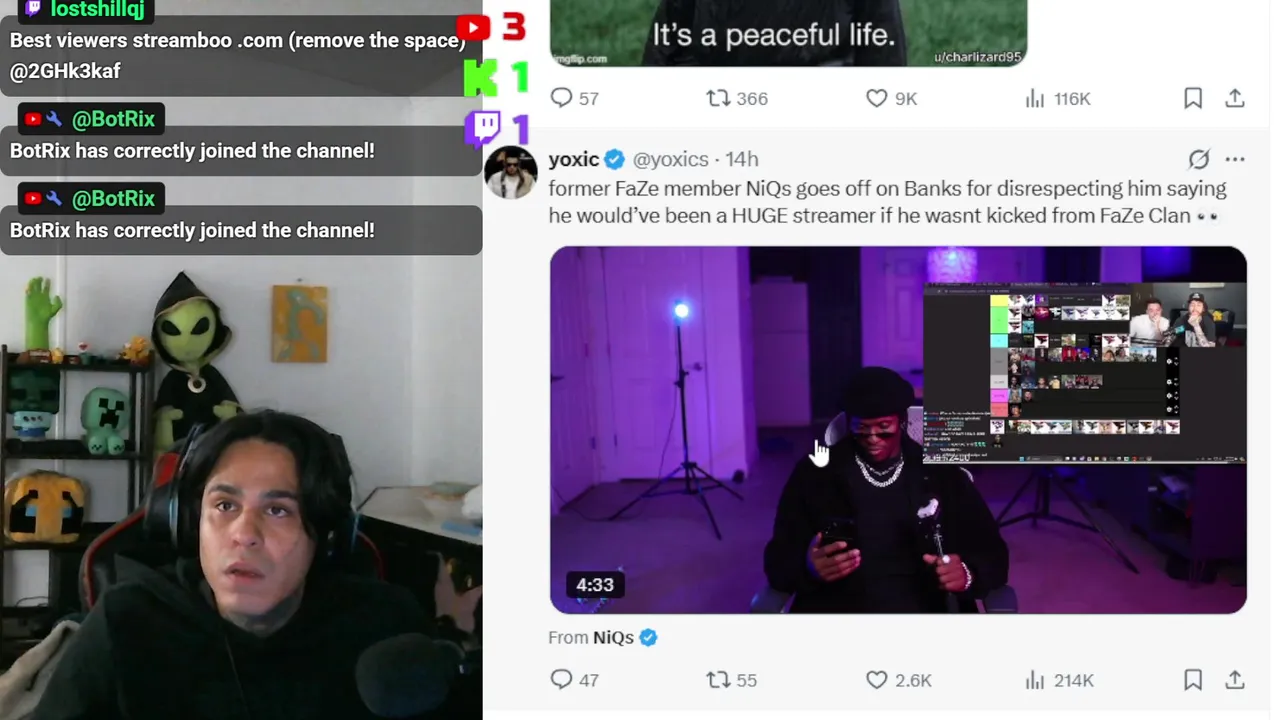View analytics showing 214K views
Image resolution: width=1280 pixels, height=720 pixels.
tap(1059, 680)
